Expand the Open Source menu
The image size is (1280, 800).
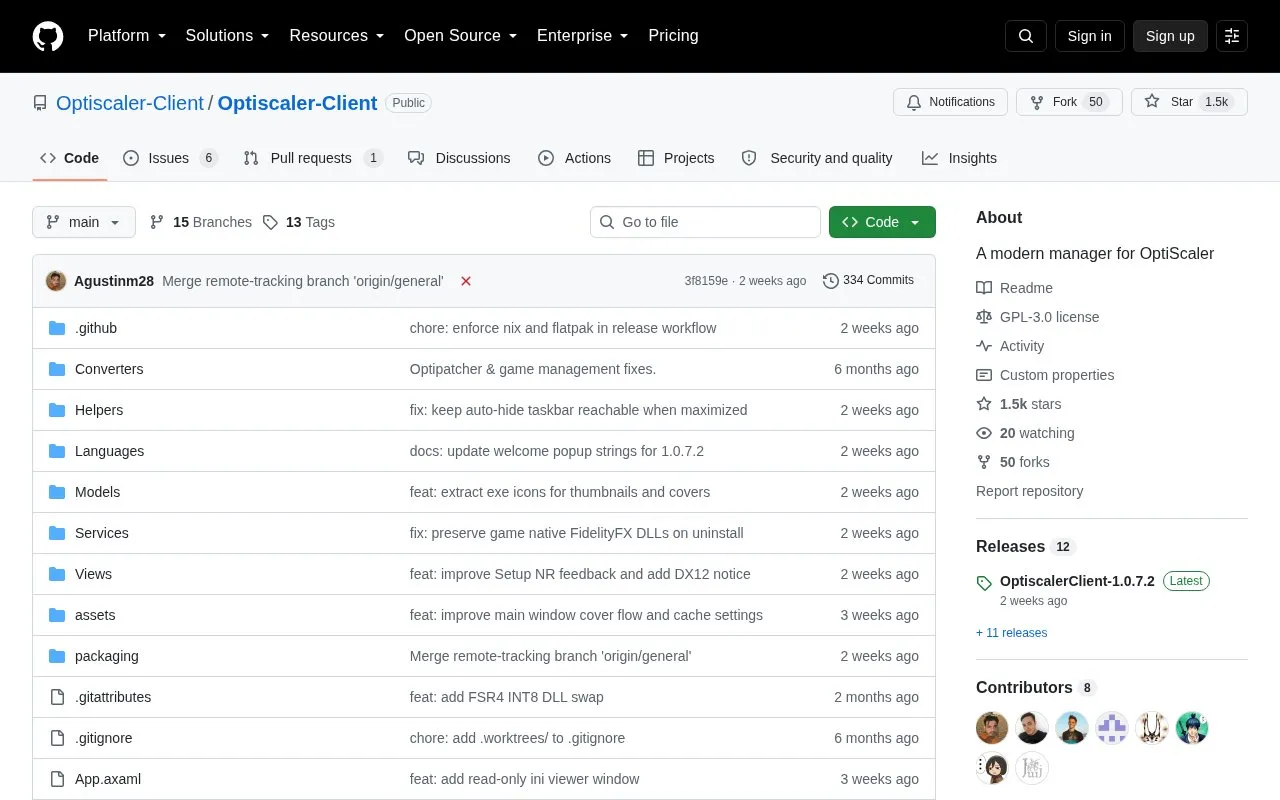pyautogui.click(x=461, y=36)
